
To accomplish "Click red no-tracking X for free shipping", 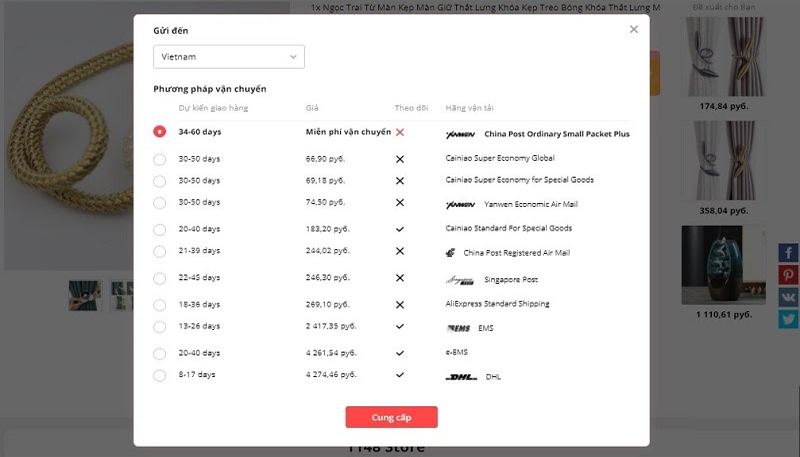I will (x=400, y=132).
